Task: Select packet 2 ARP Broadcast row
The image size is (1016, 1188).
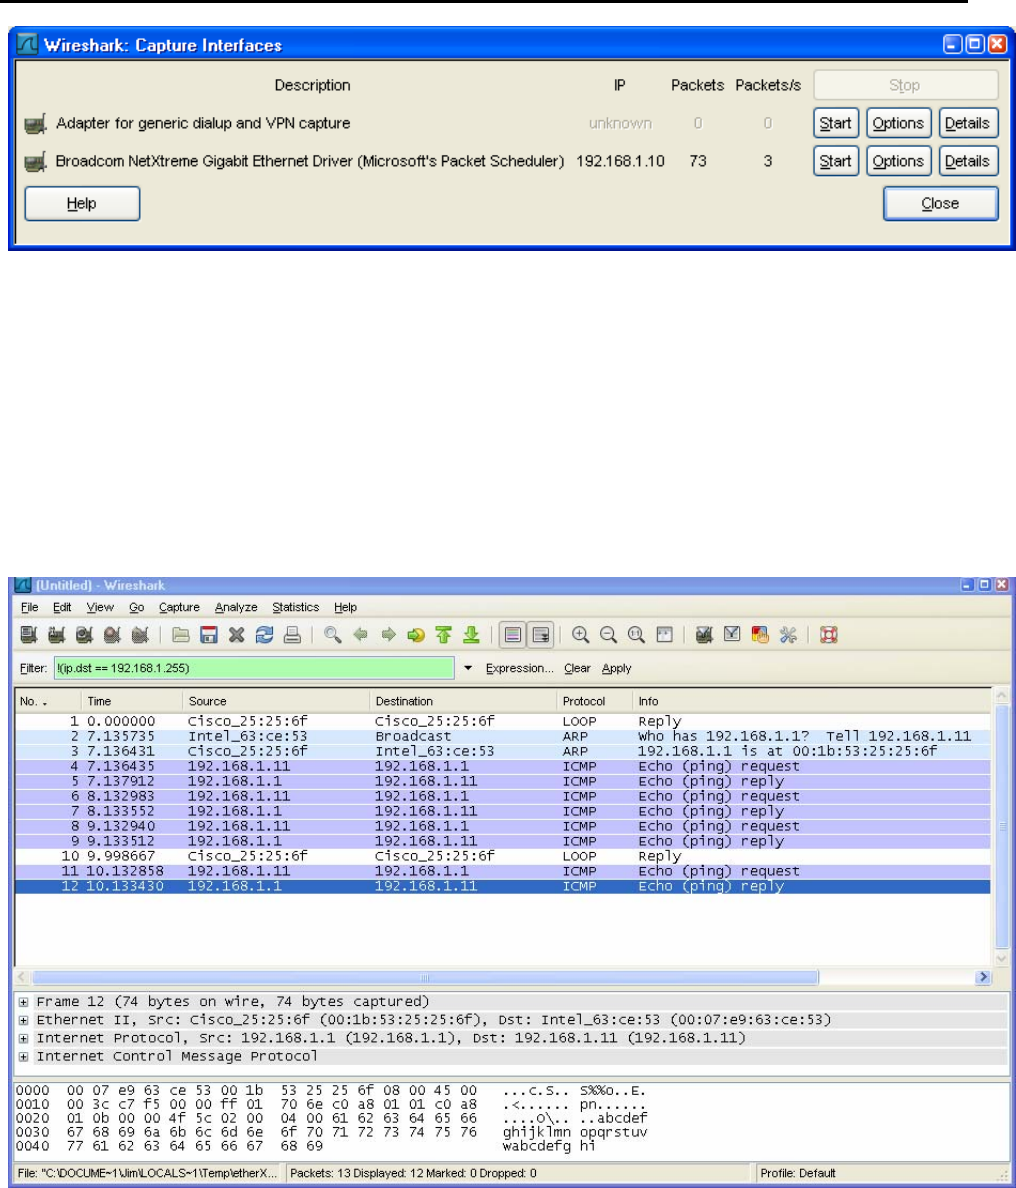Action: point(502,736)
